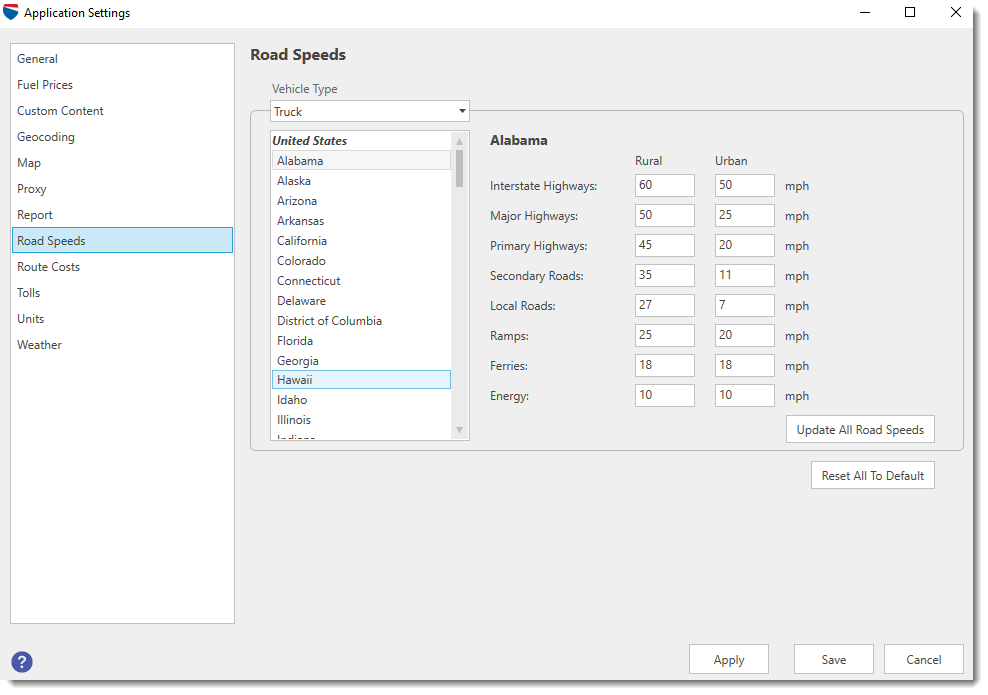The height and width of the screenshot is (695, 988).
Task: Click the Apply button
Action: (728, 660)
